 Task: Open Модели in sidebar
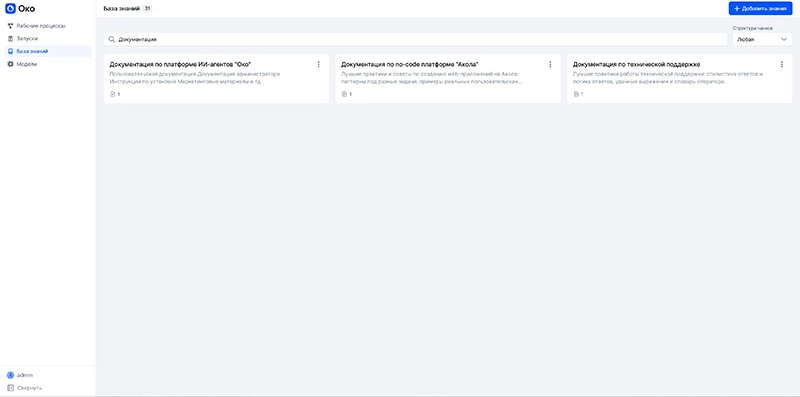[48, 64]
